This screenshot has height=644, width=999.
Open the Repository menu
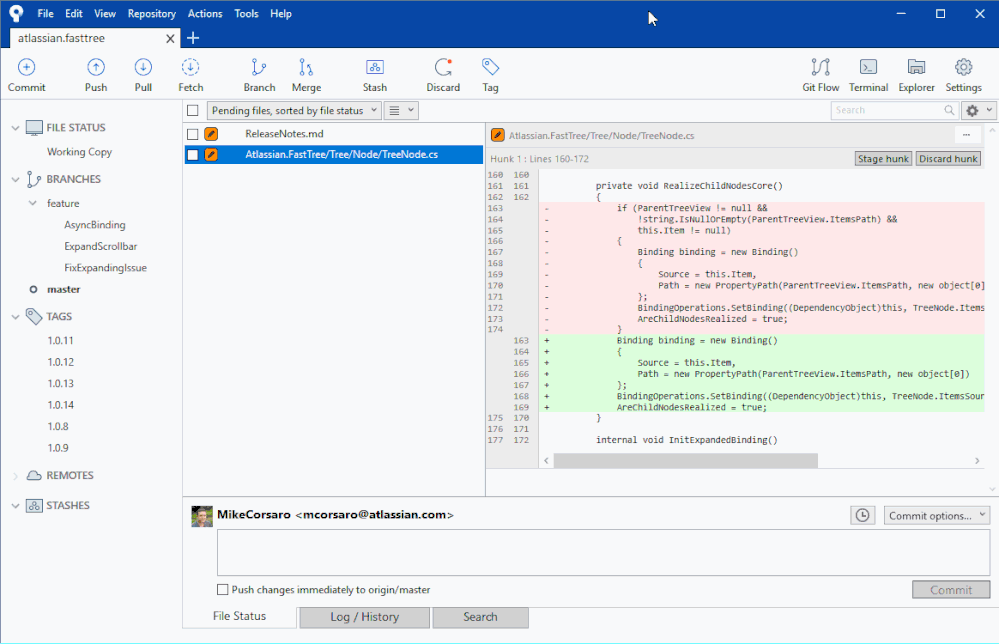[152, 13]
